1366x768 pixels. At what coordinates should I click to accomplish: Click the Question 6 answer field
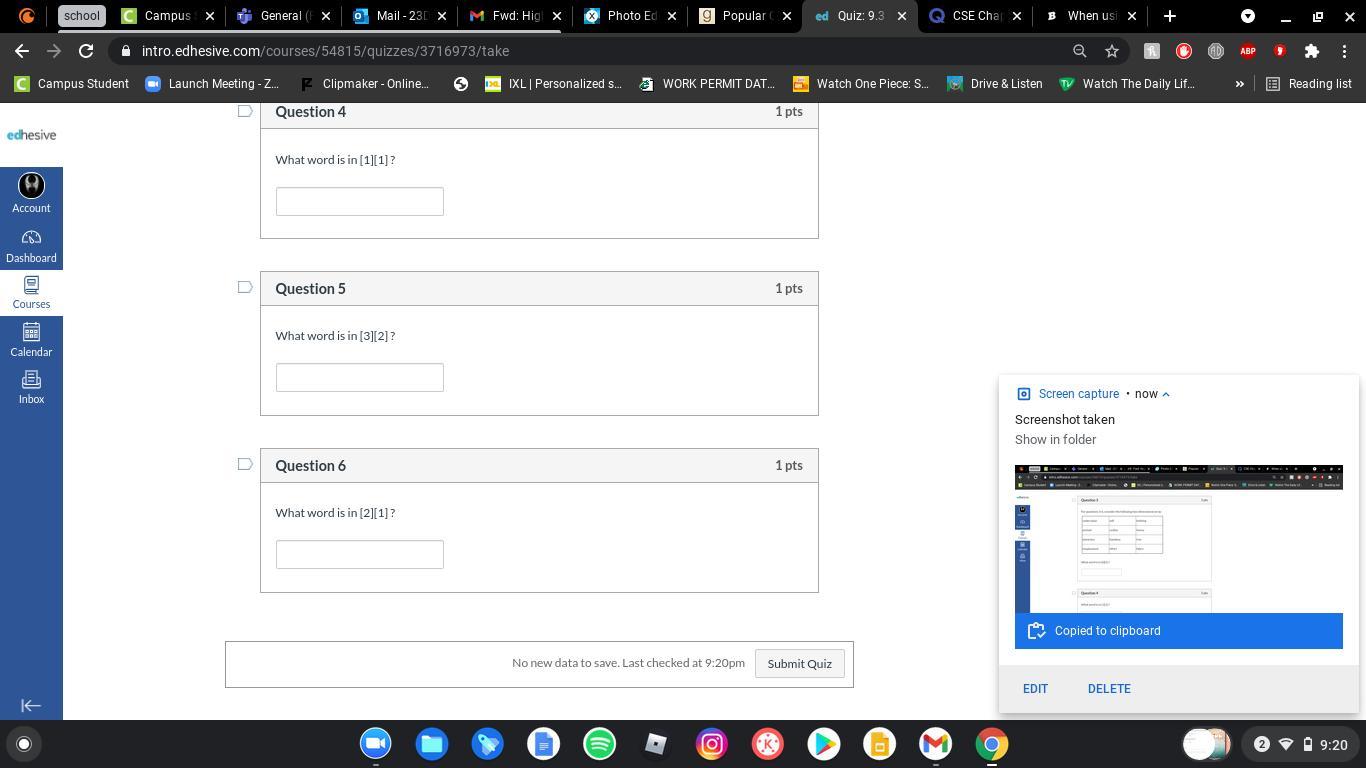tap(360, 554)
